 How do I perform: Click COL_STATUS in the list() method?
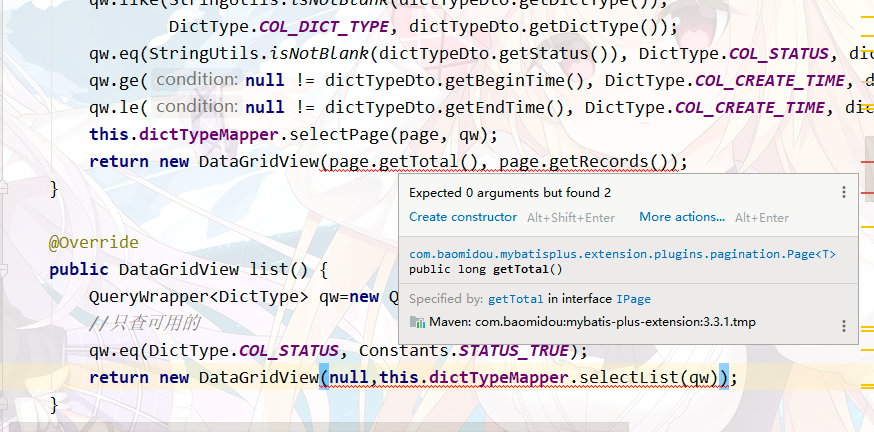pos(288,351)
